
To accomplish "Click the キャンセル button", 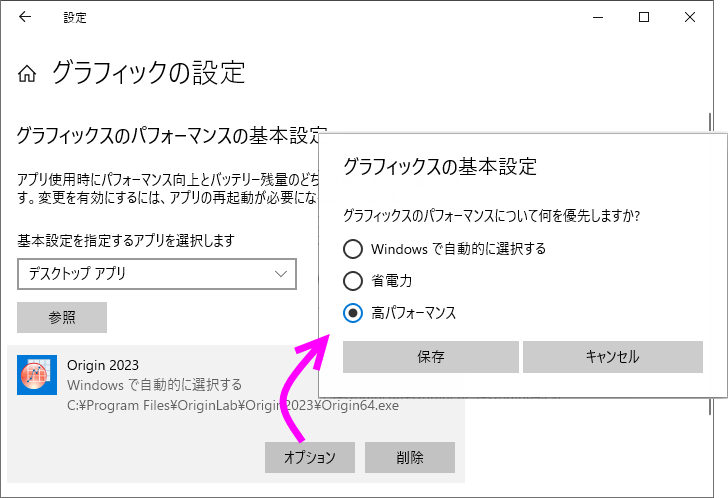I will click(x=613, y=357).
